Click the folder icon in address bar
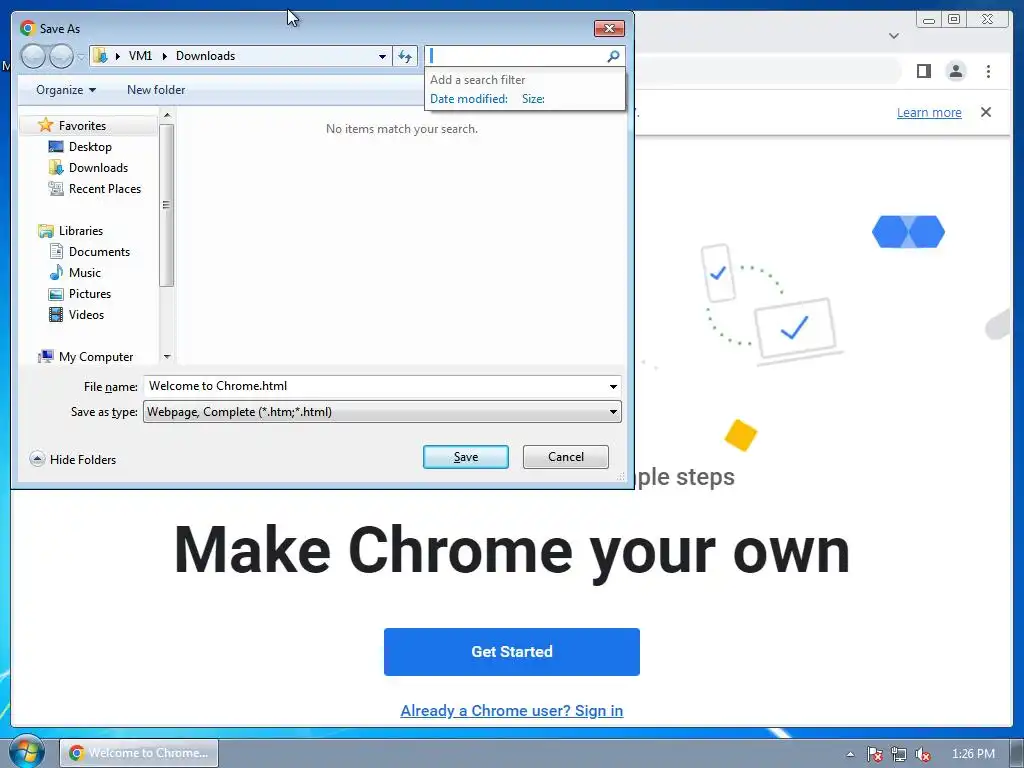Viewport: 1024px width, 768px height. point(101,56)
